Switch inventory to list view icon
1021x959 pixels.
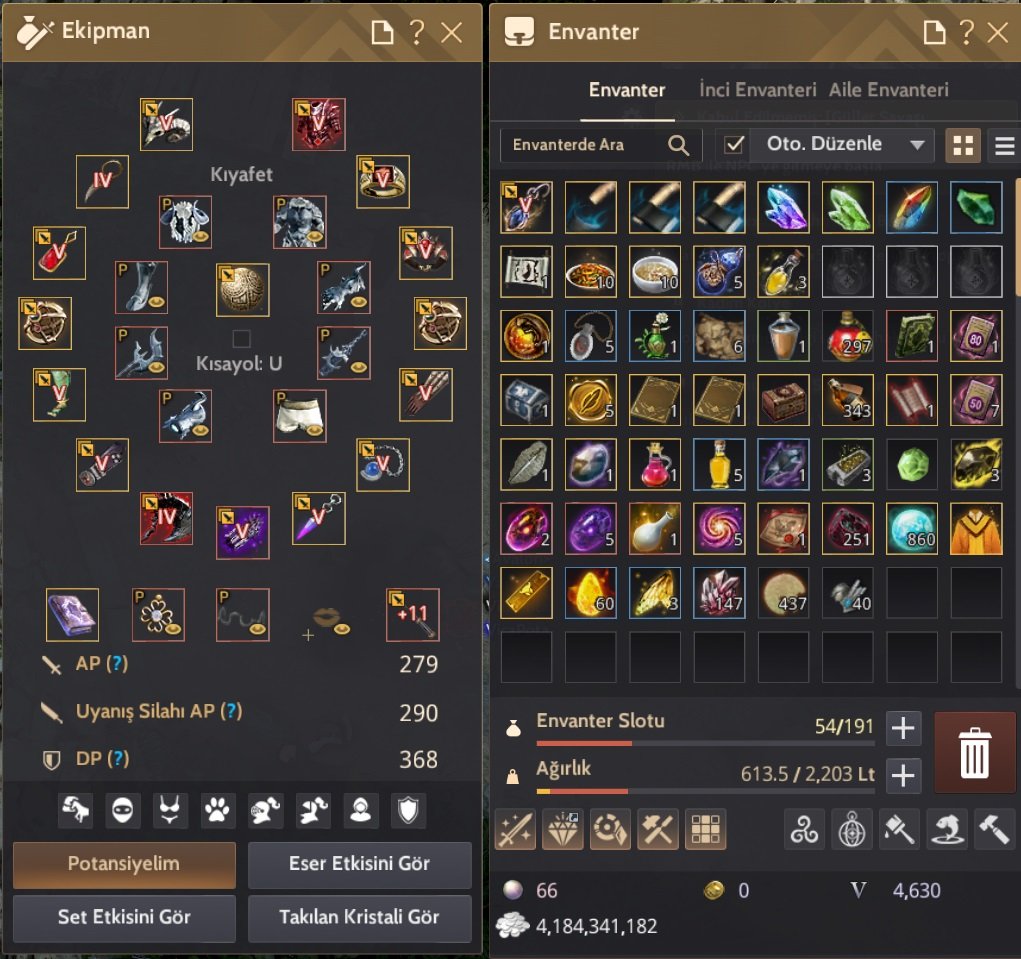click(1003, 145)
